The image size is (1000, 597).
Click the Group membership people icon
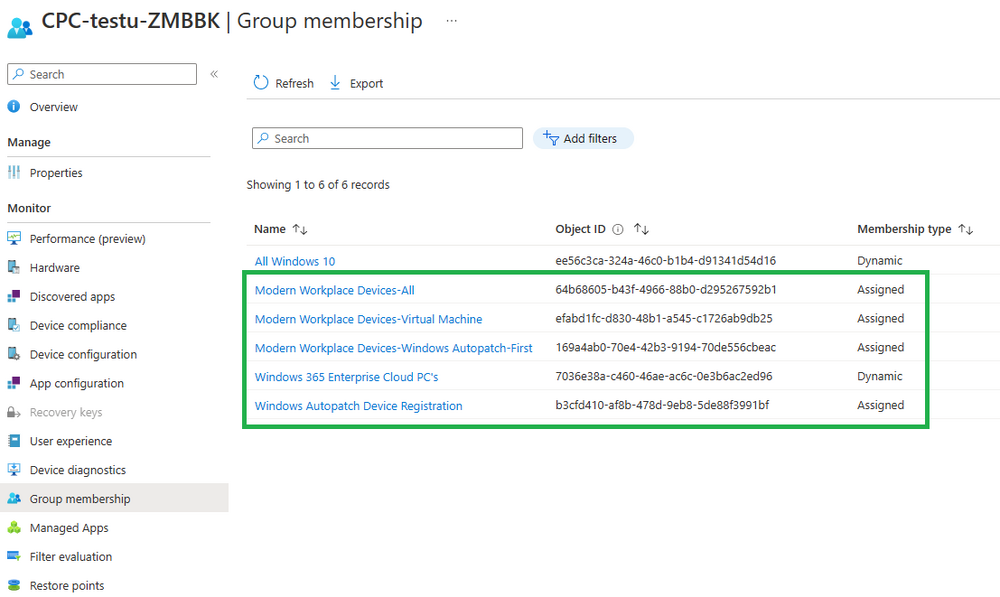coord(13,498)
